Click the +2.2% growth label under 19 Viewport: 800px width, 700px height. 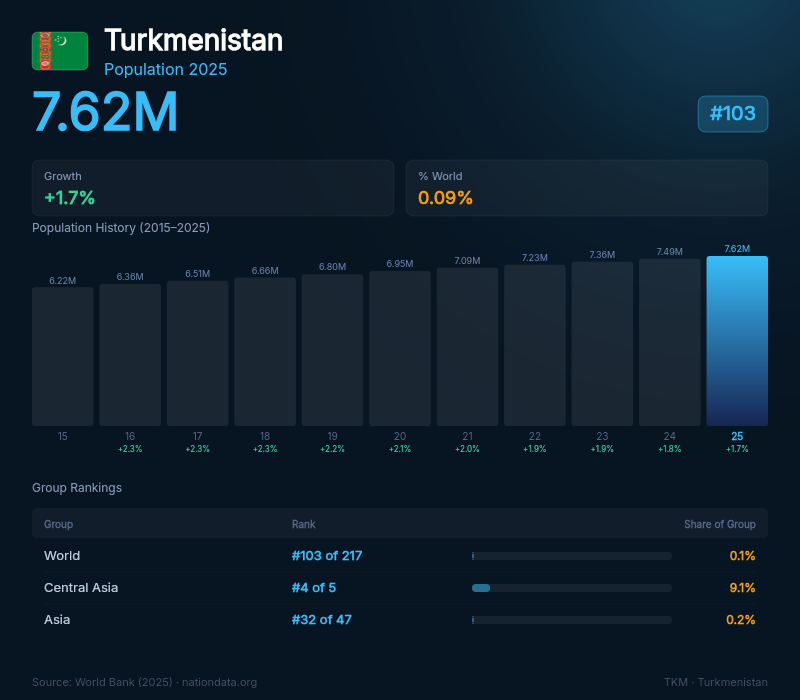[x=333, y=449]
